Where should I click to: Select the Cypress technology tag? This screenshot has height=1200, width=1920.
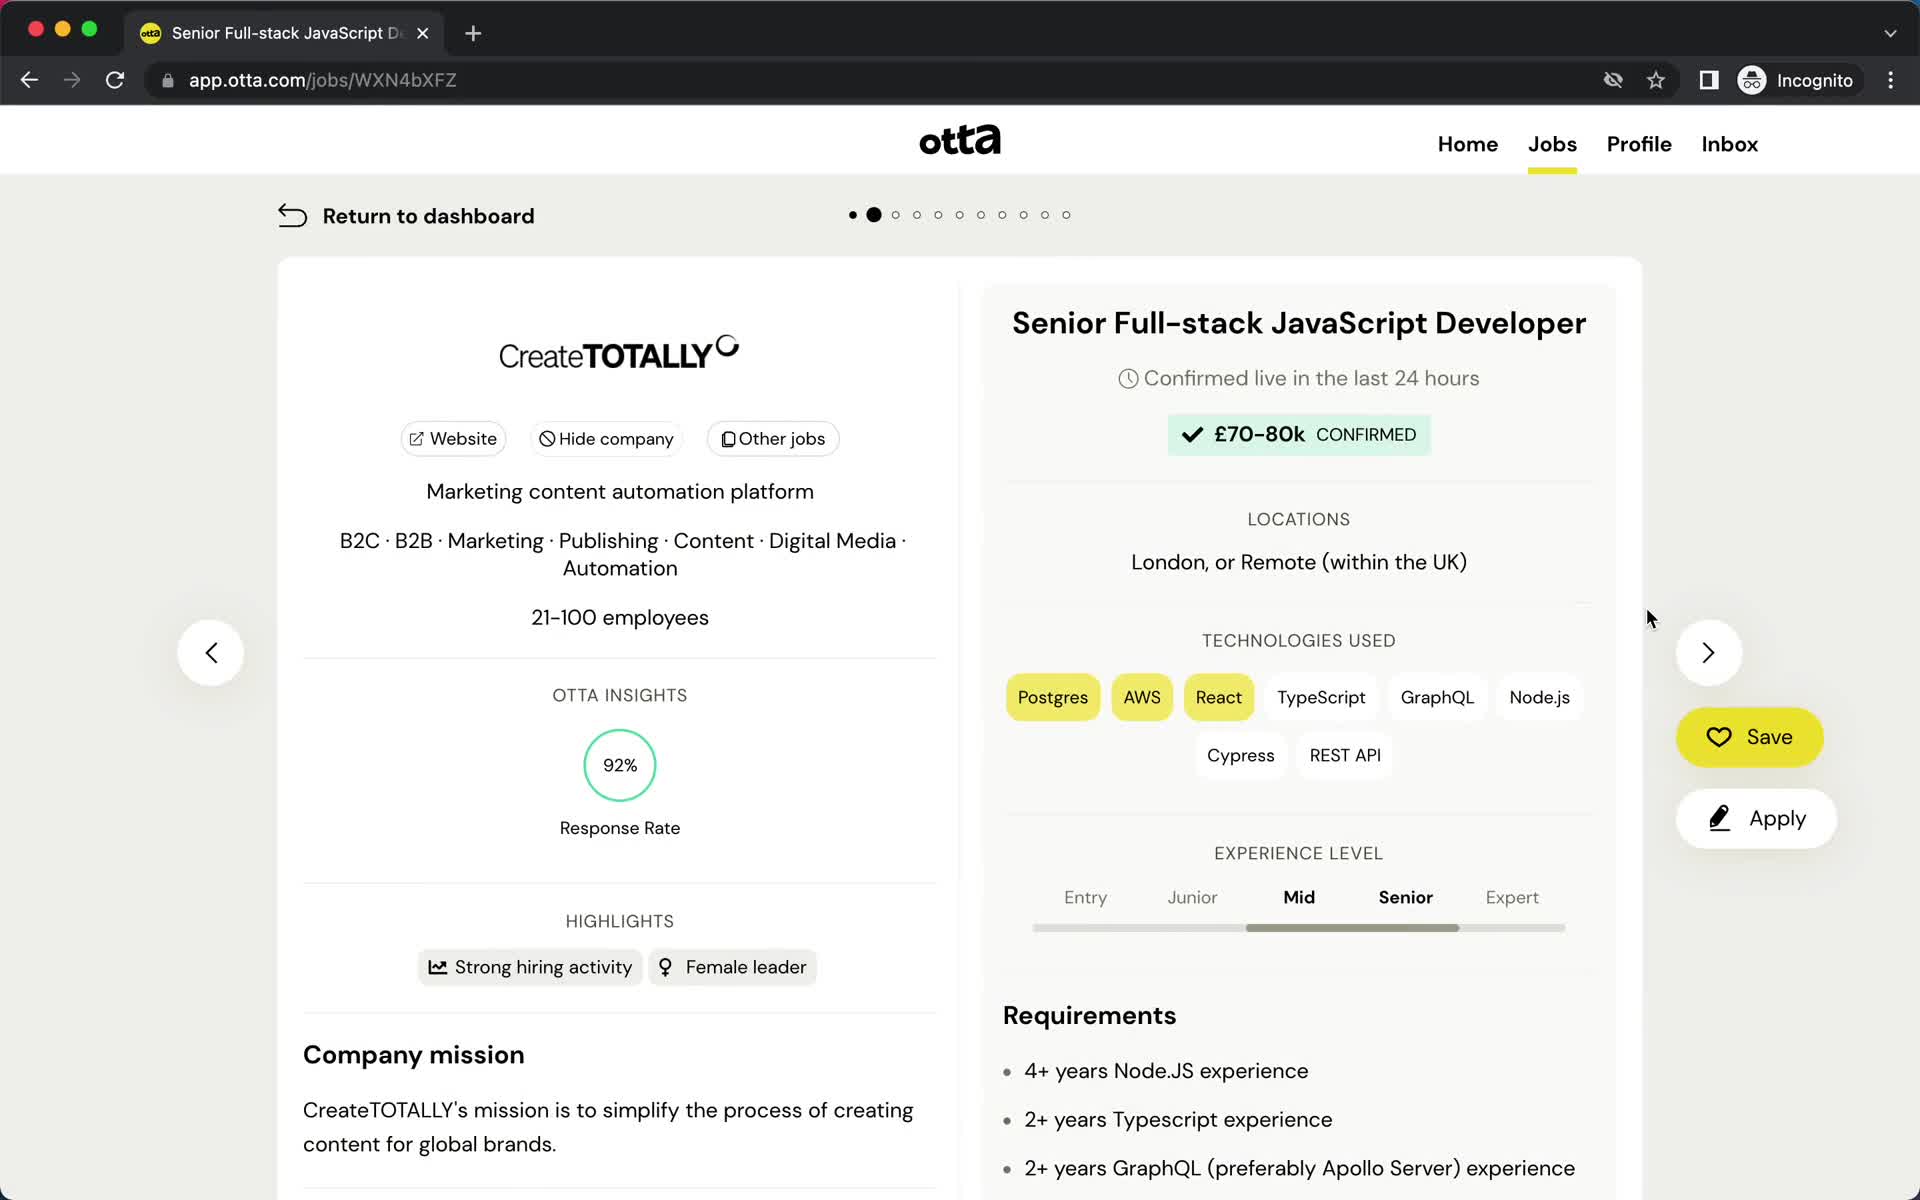tap(1240, 755)
